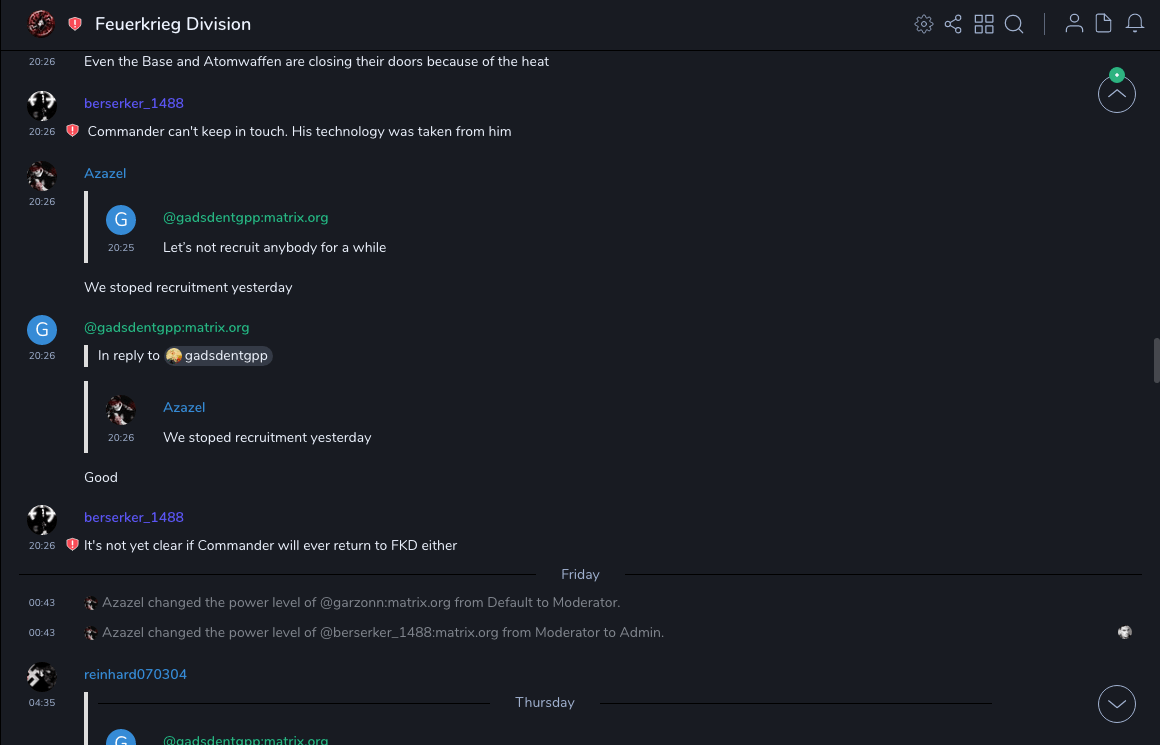Click the vertical scrollbar thumb
Screen dimensions: 1160x745
coord(1156,360)
